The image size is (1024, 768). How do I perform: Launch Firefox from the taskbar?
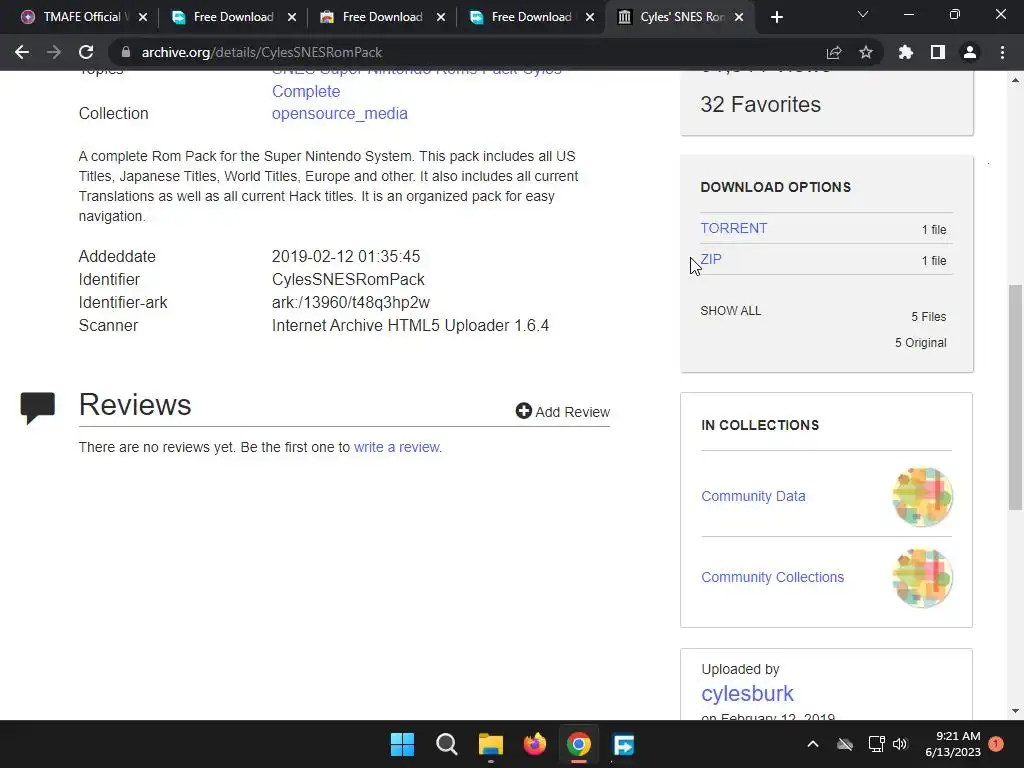535,744
